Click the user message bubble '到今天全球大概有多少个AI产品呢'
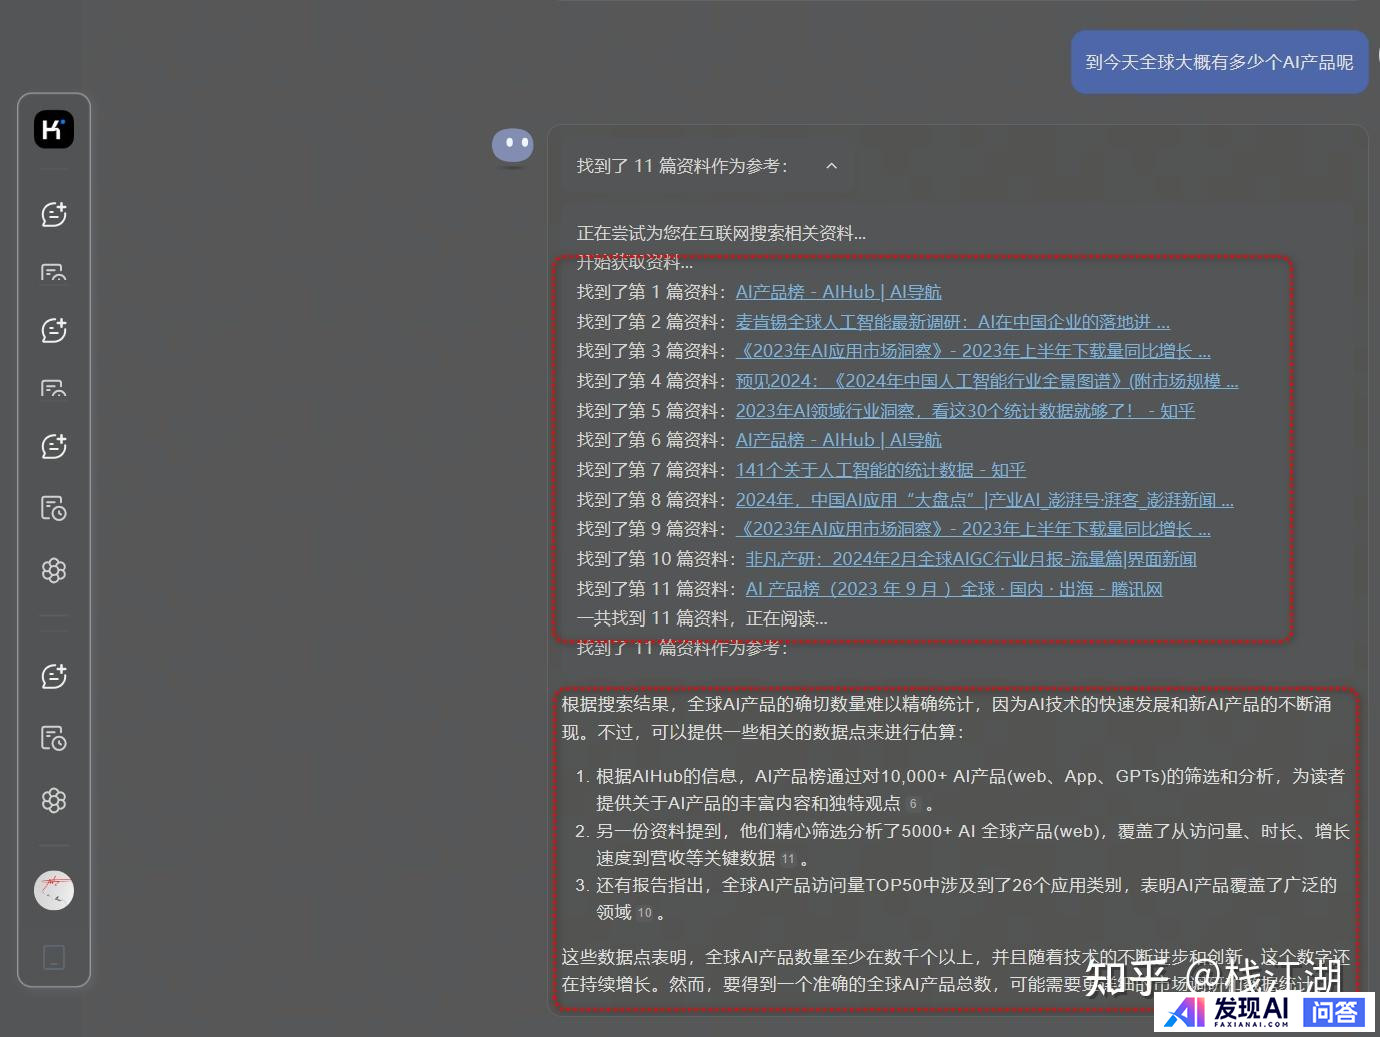The height and width of the screenshot is (1037, 1380). pyautogui.click(x=1219, y=62)
